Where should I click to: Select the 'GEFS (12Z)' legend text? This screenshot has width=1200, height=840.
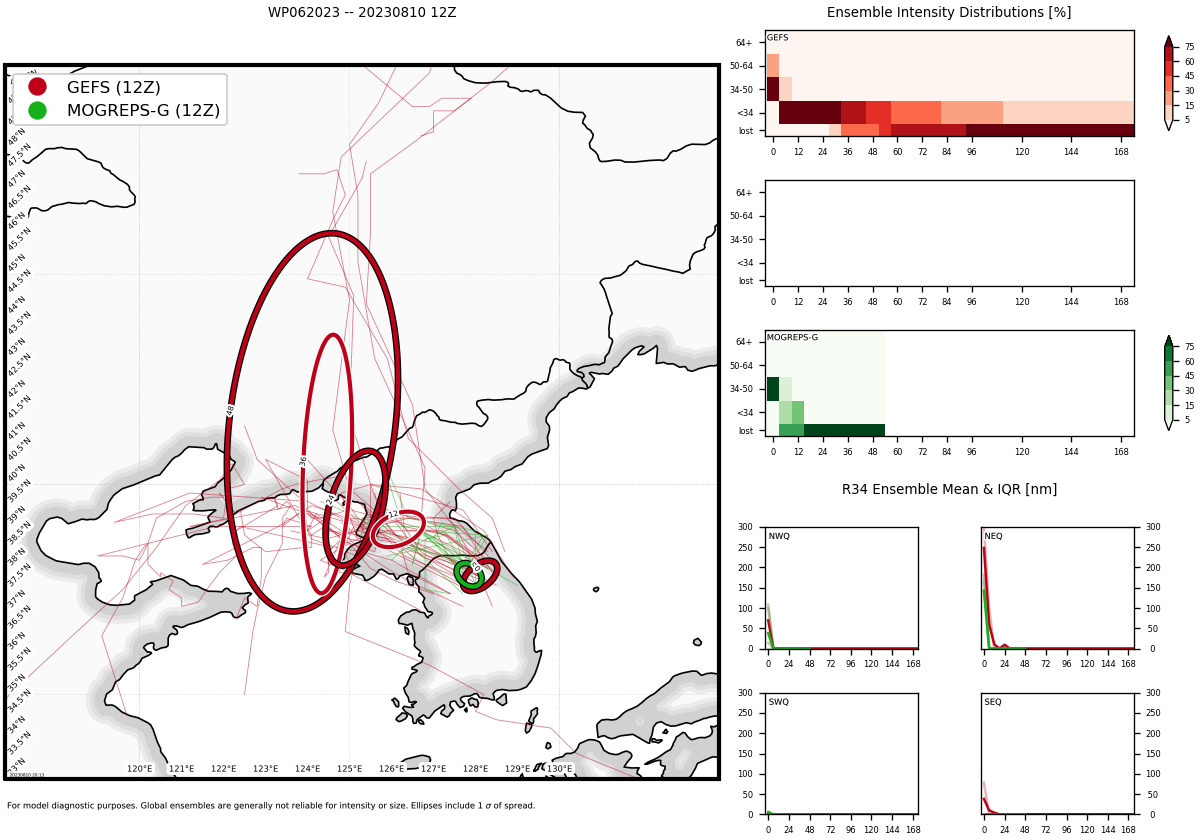113,87
